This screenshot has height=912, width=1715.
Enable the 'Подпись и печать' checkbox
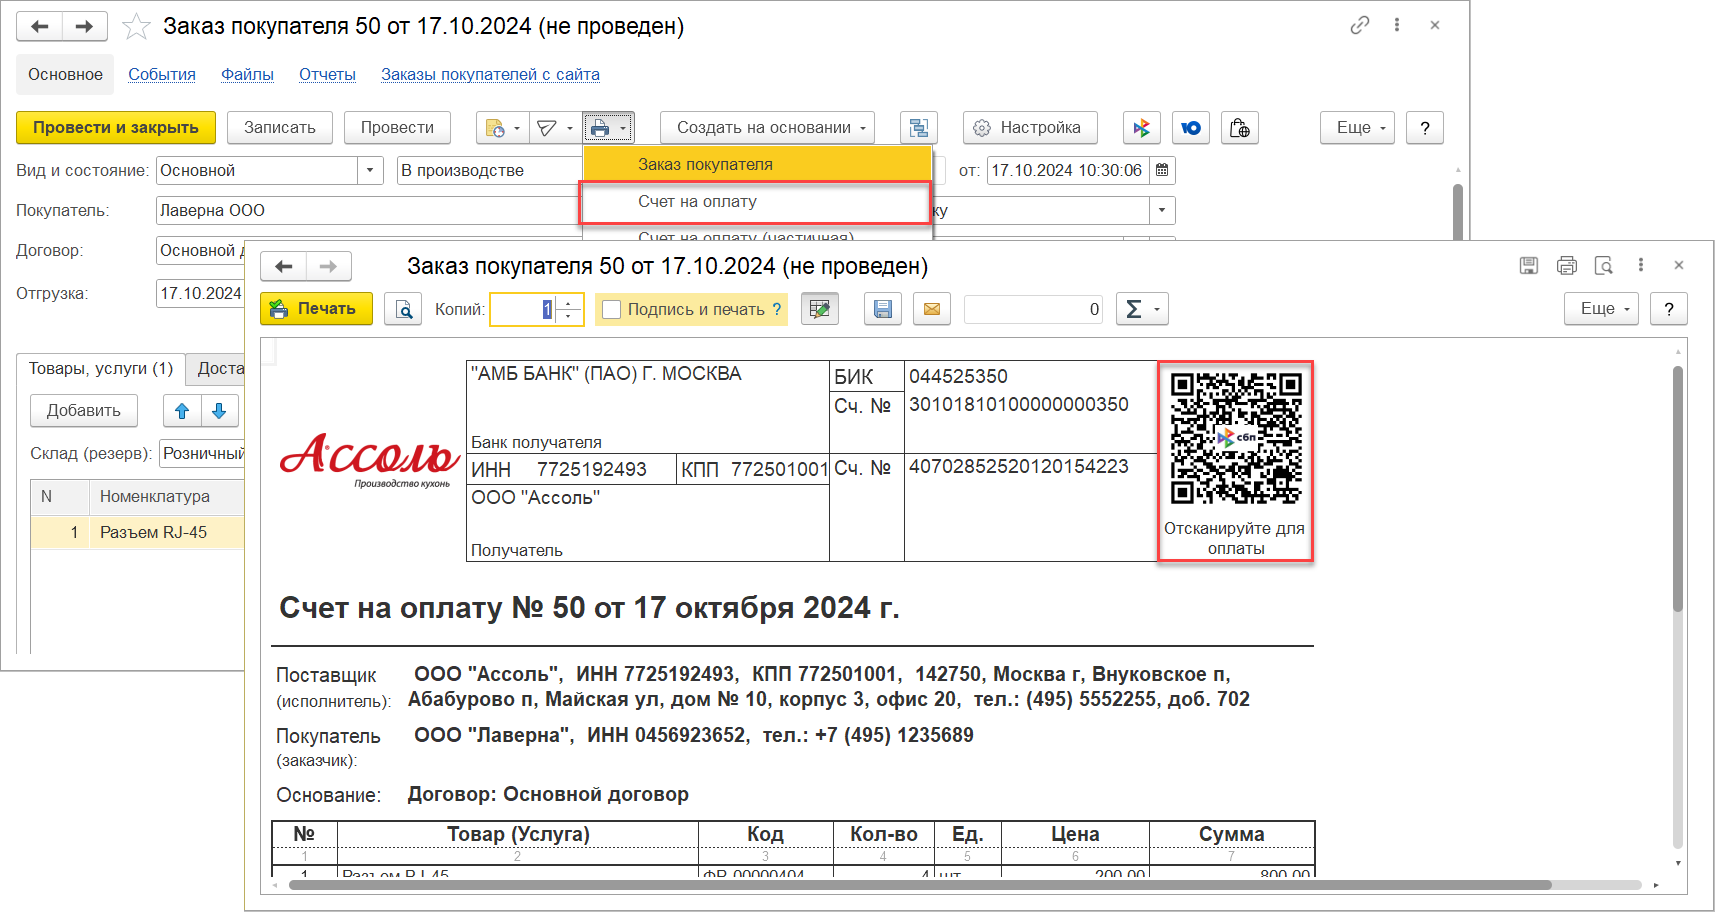click(612, 310)
